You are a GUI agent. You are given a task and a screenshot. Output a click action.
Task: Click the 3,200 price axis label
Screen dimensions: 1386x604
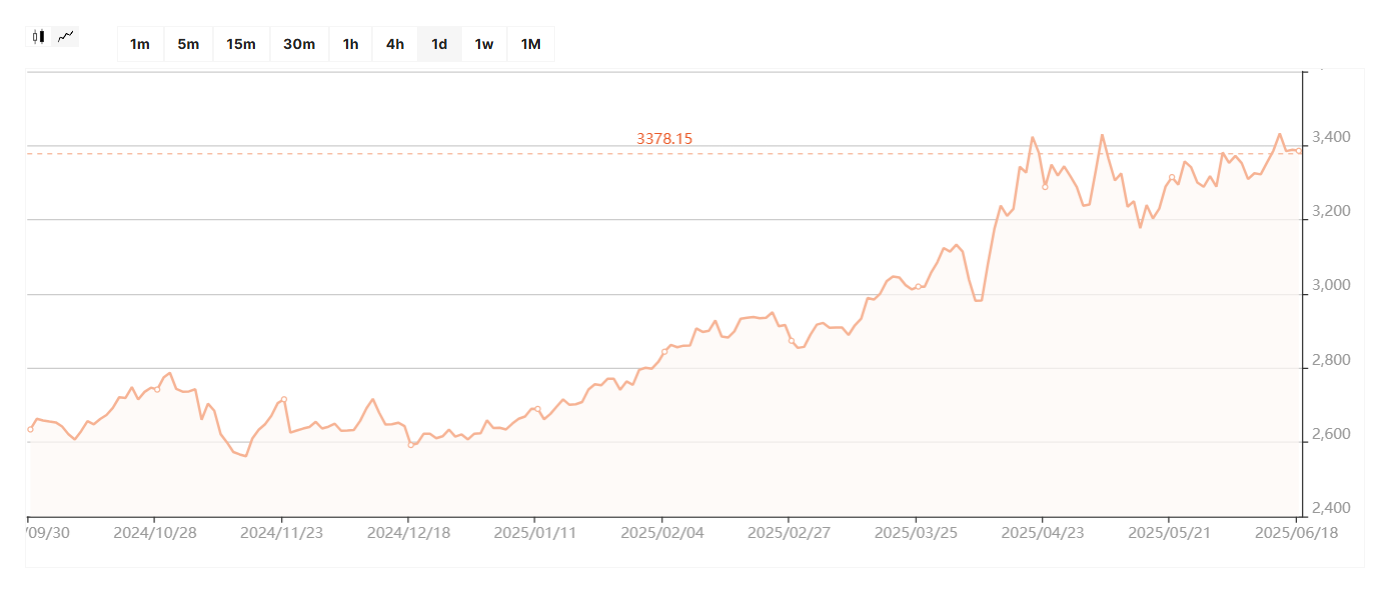tap(1332, 211)
